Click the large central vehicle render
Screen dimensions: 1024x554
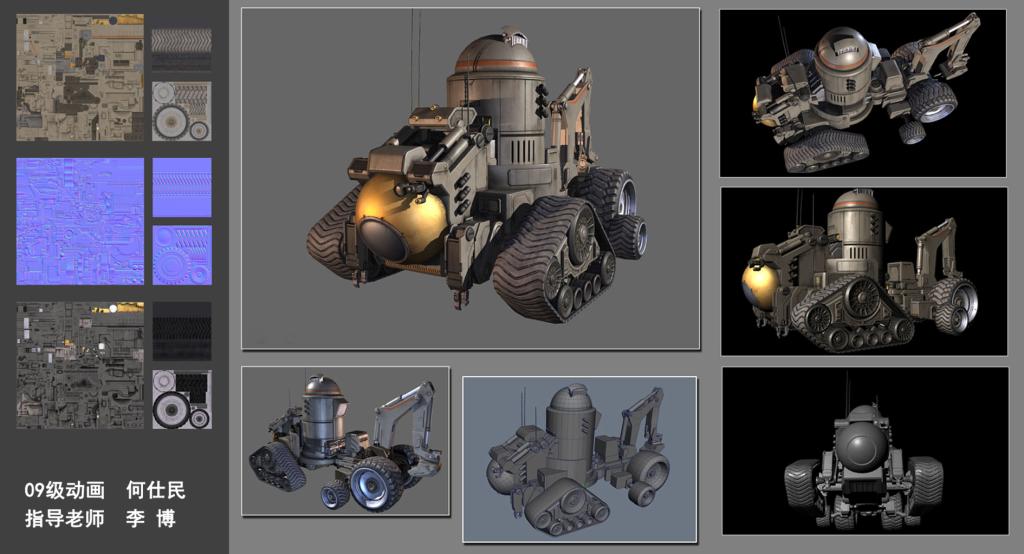point(470,179)
